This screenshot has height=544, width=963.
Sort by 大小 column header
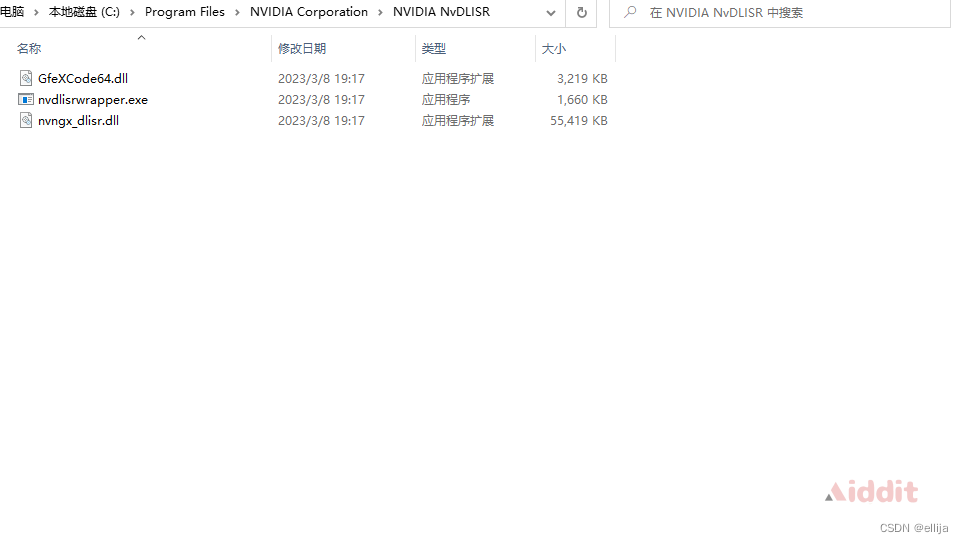point(554,49)
